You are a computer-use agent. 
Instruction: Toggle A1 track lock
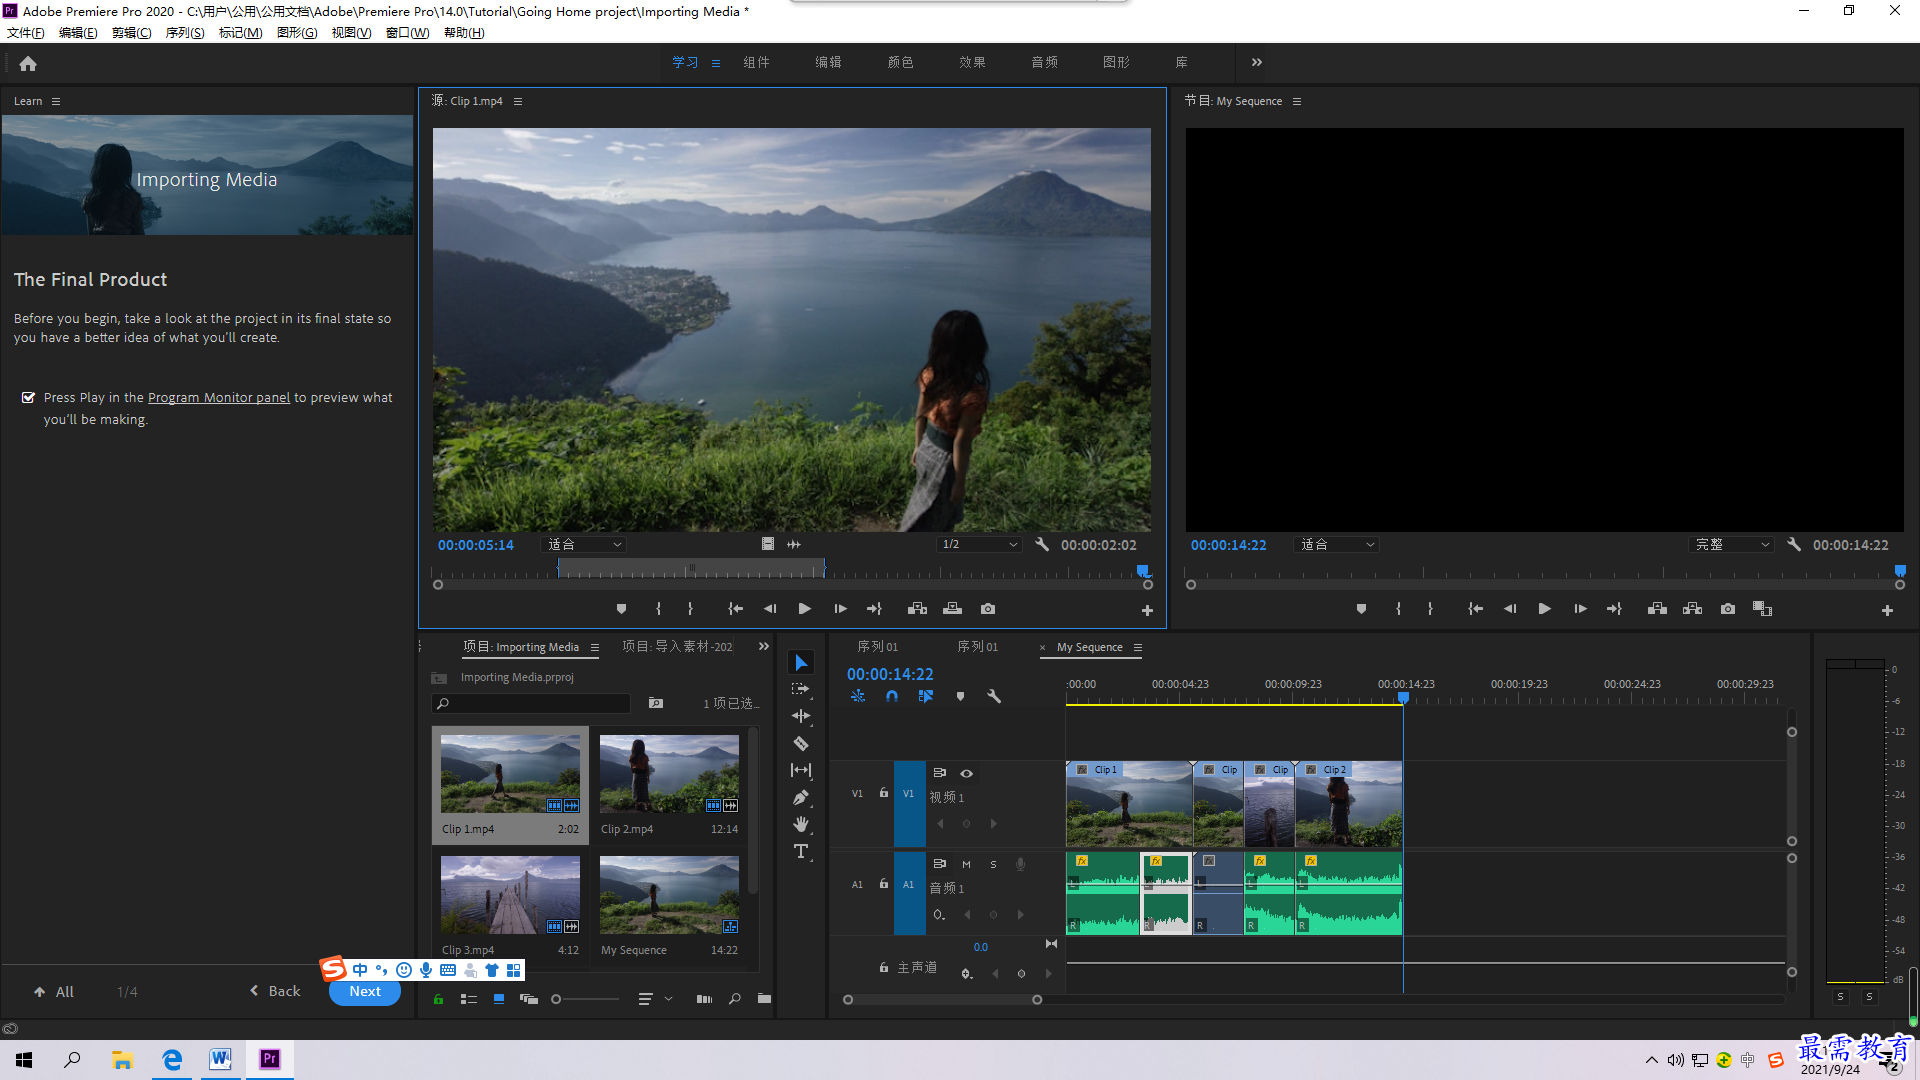(x=884, y=884)
